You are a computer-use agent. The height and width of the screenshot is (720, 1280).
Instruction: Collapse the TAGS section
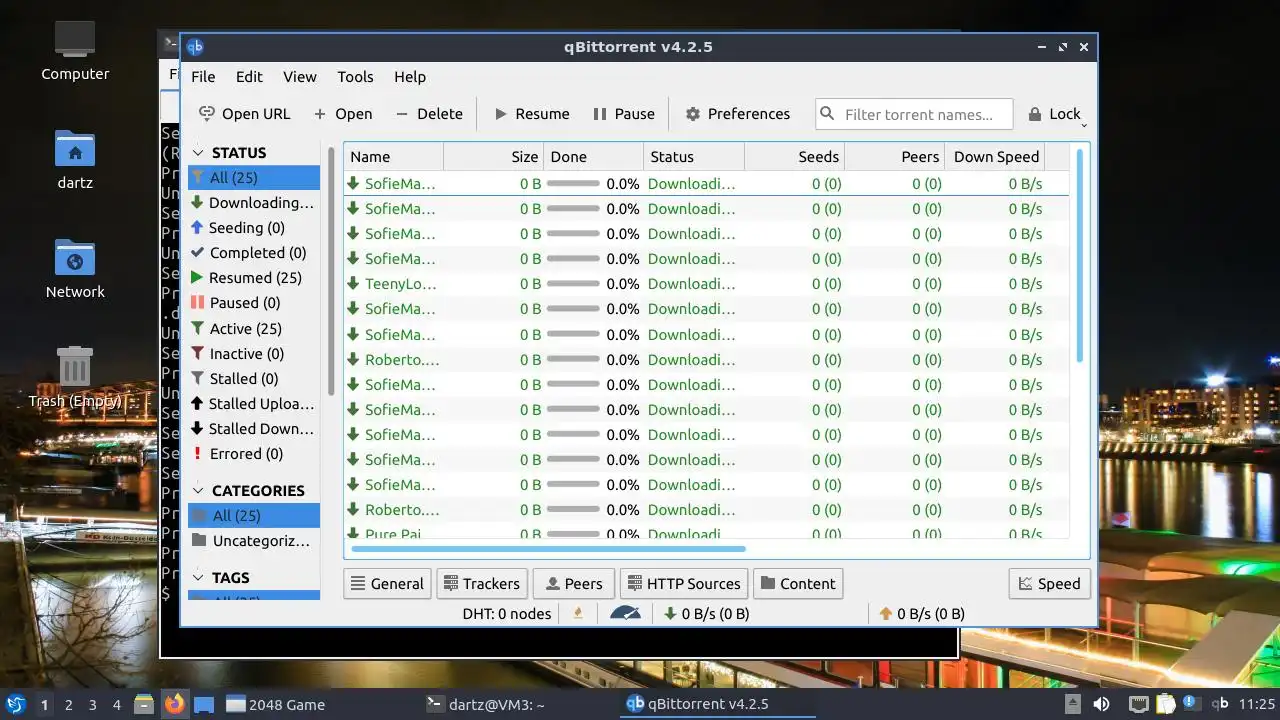pyautogui.click(x=198, y=578)
